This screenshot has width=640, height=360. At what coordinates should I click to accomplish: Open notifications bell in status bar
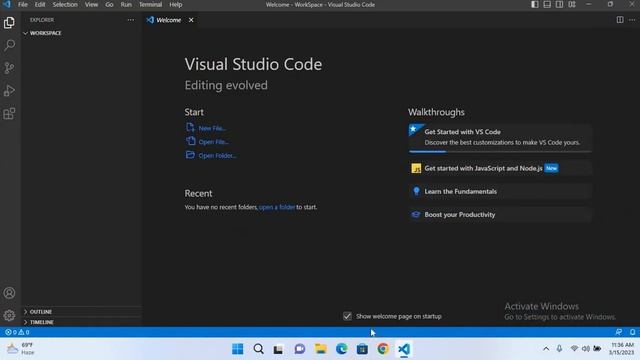632,332
